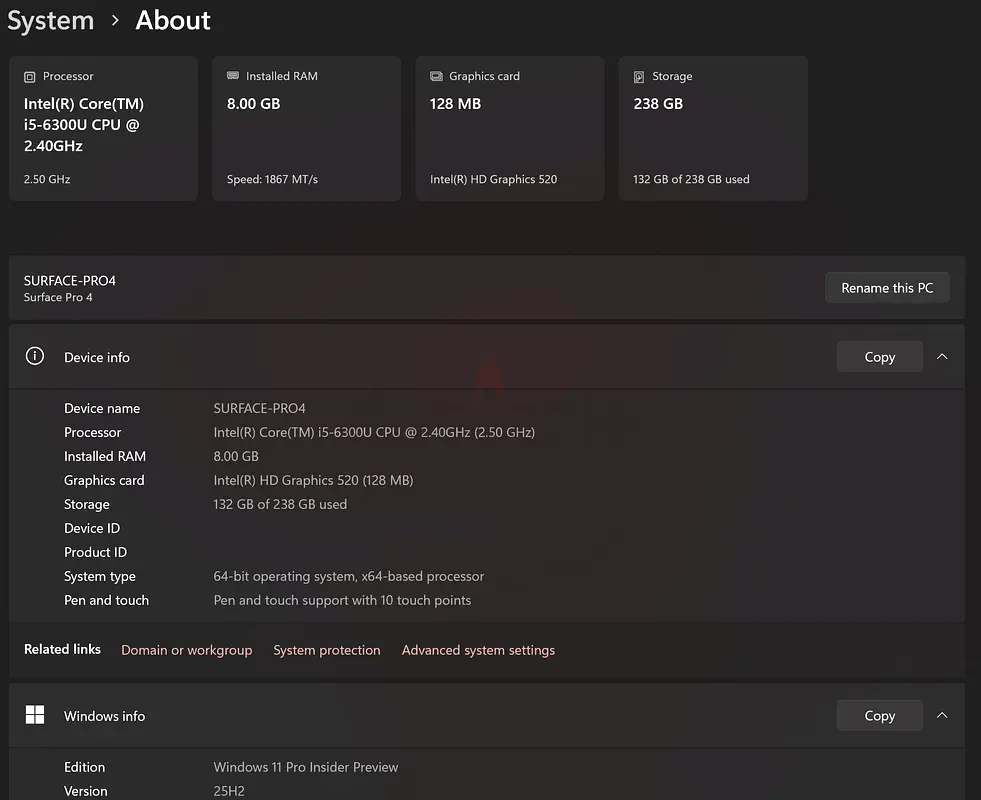Click 'Speed: 1867 MT/s' in RAM card

[x=272, y=179]
